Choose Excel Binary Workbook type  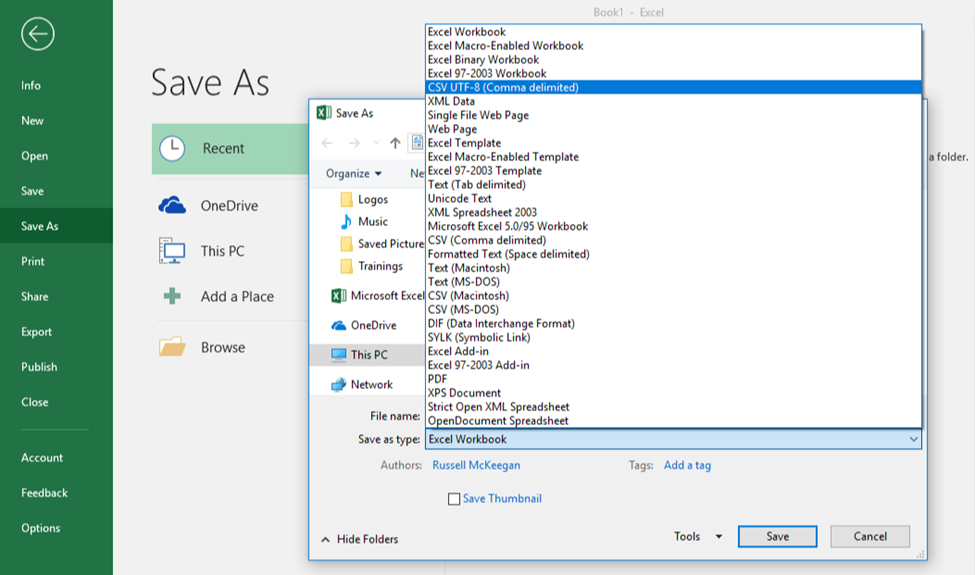(x=673, y=60)
